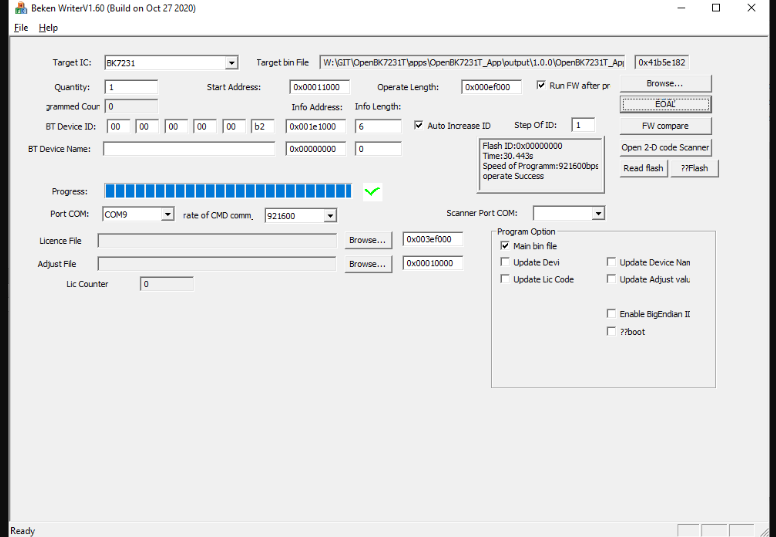
Task: Click the Start Address input field
Action: (318, 87)
